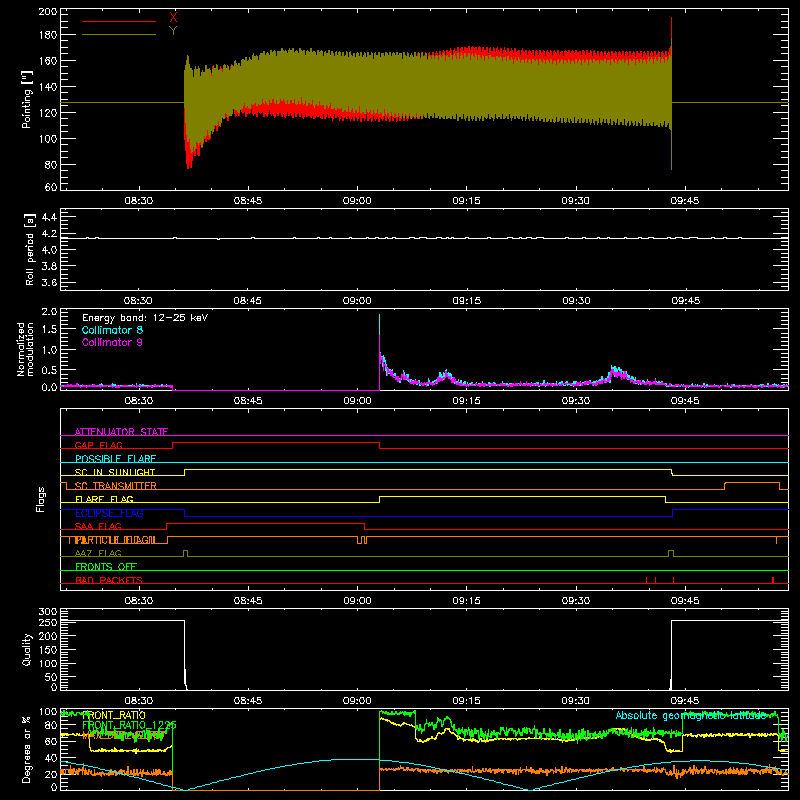The width and height of the screenshot is (800, 800).
Task: Click the 200 tick on Pointing axis
Action: 47,11
